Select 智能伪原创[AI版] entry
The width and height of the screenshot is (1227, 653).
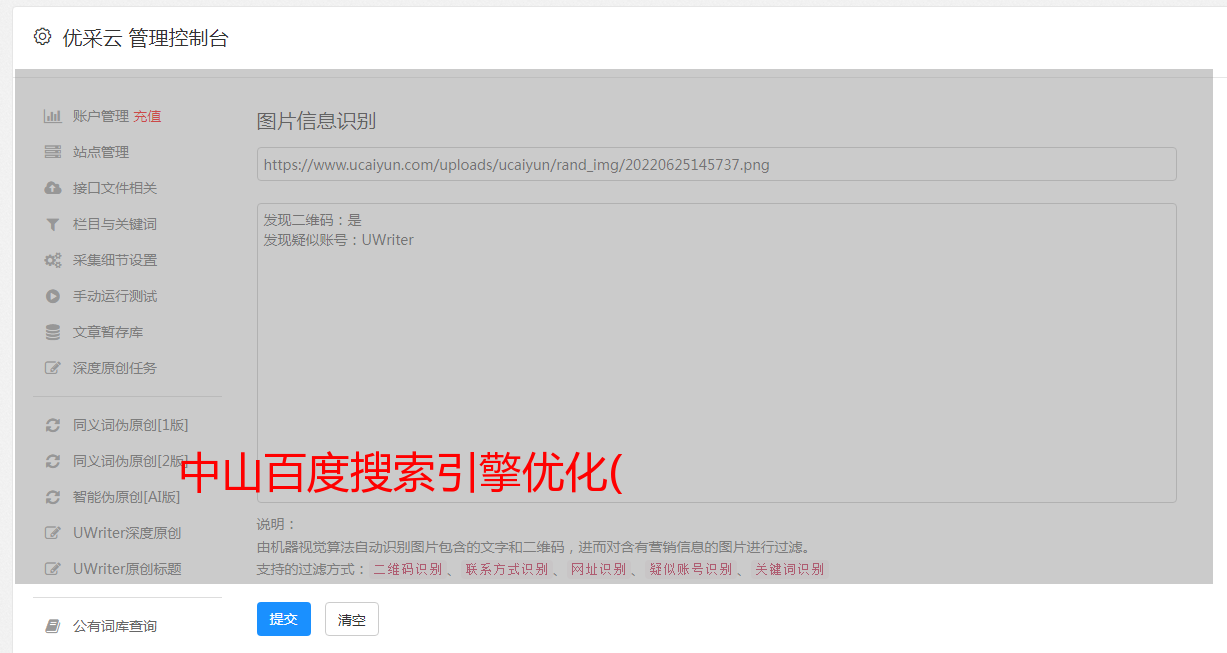pos(127,497)
